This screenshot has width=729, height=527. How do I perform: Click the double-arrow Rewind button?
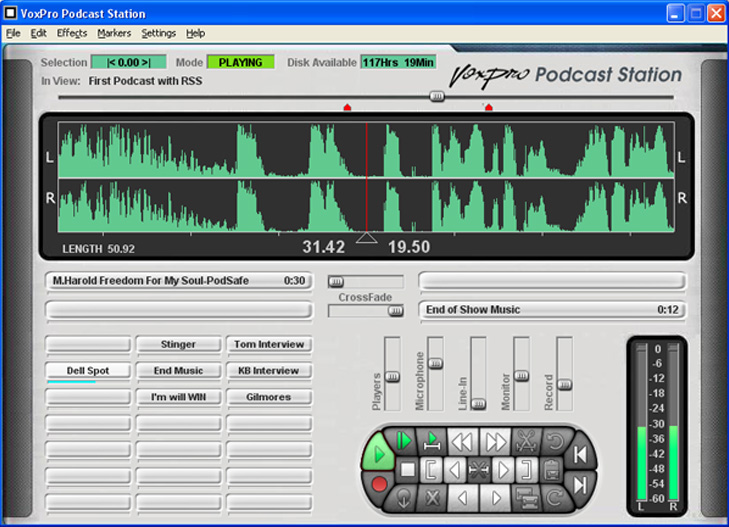click(460, 441)
